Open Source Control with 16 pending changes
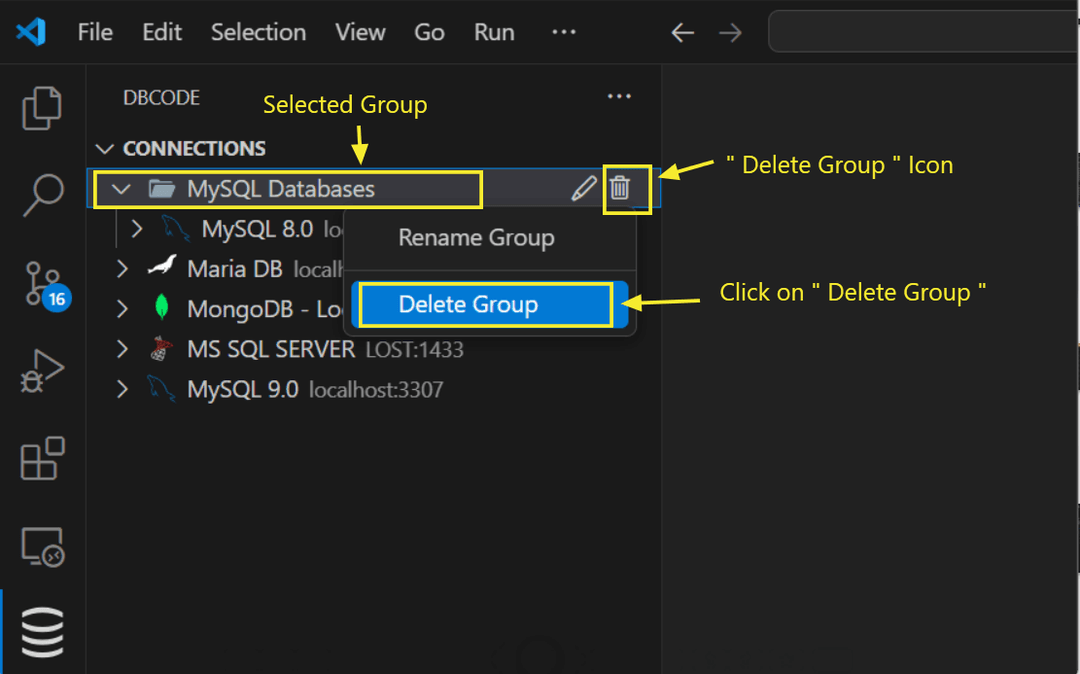This screenshot has height=674, width=1080. (41, 284)
